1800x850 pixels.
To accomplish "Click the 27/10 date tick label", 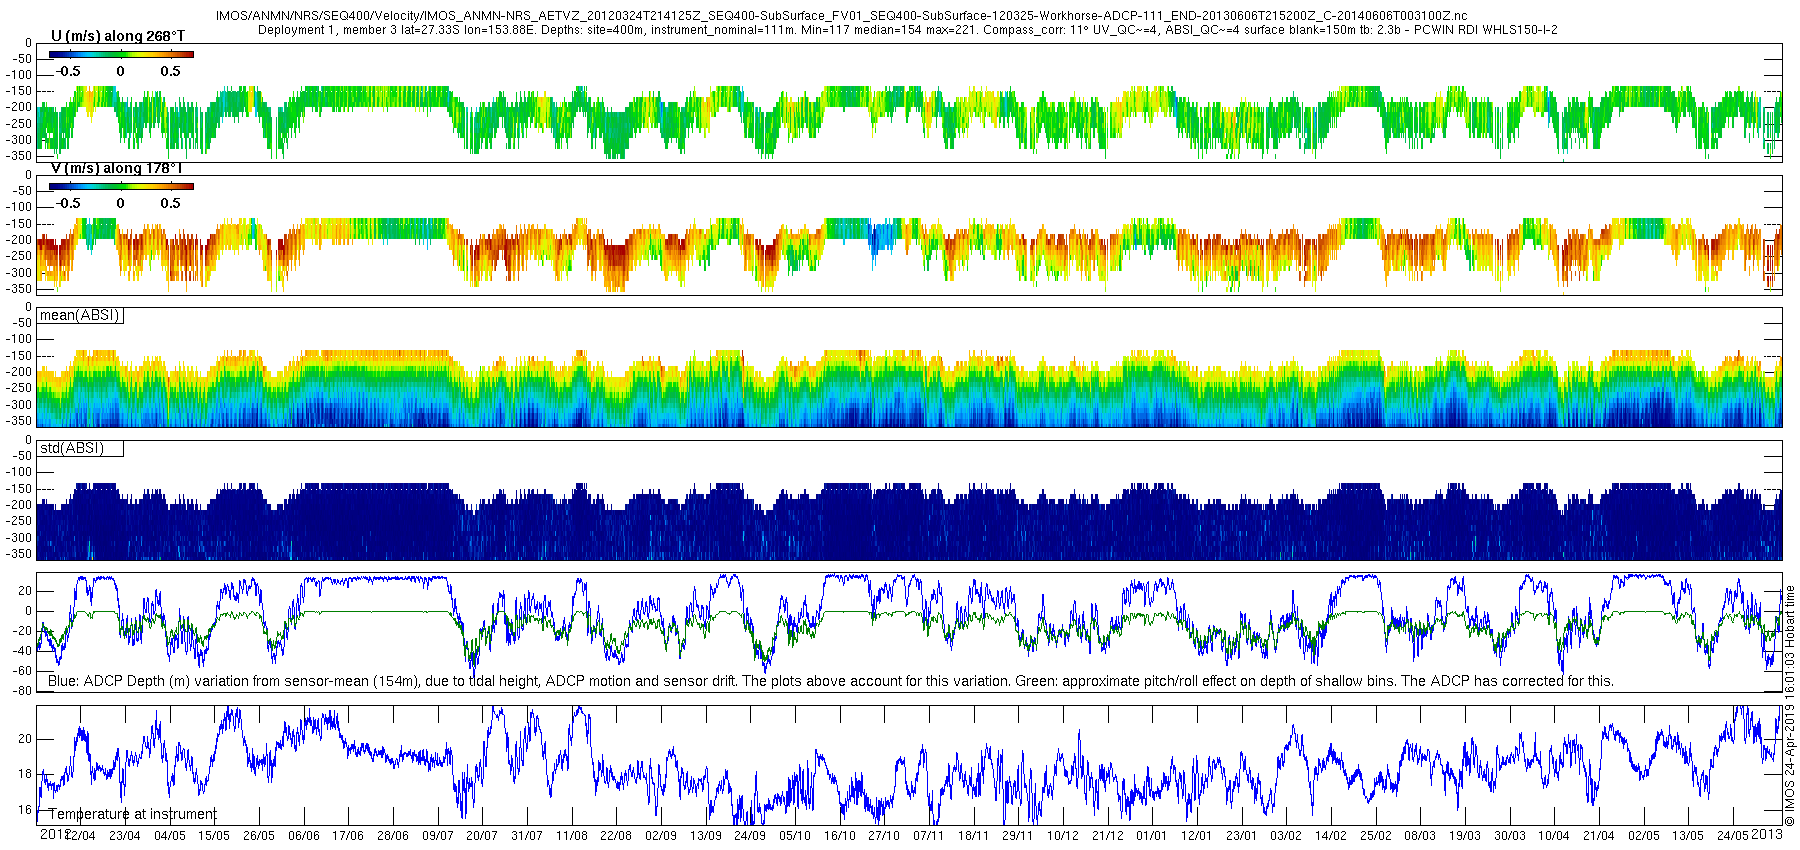I will click(884, 836).
